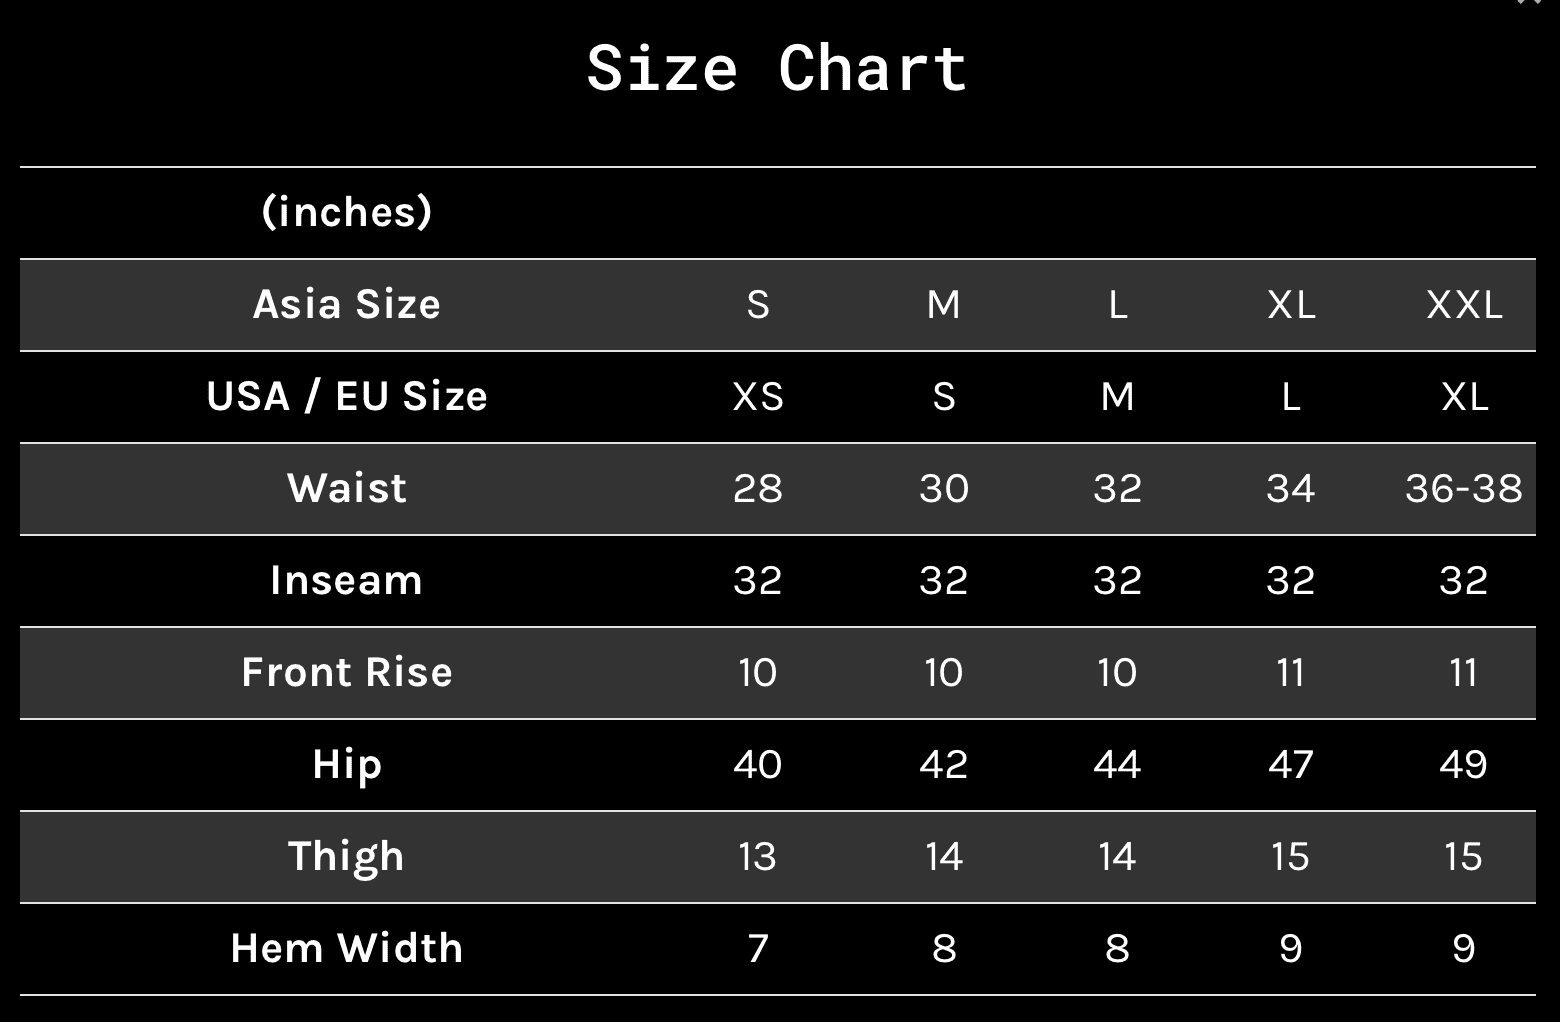
Task: Click the Inseam row label
Action: tap(347, 580)
